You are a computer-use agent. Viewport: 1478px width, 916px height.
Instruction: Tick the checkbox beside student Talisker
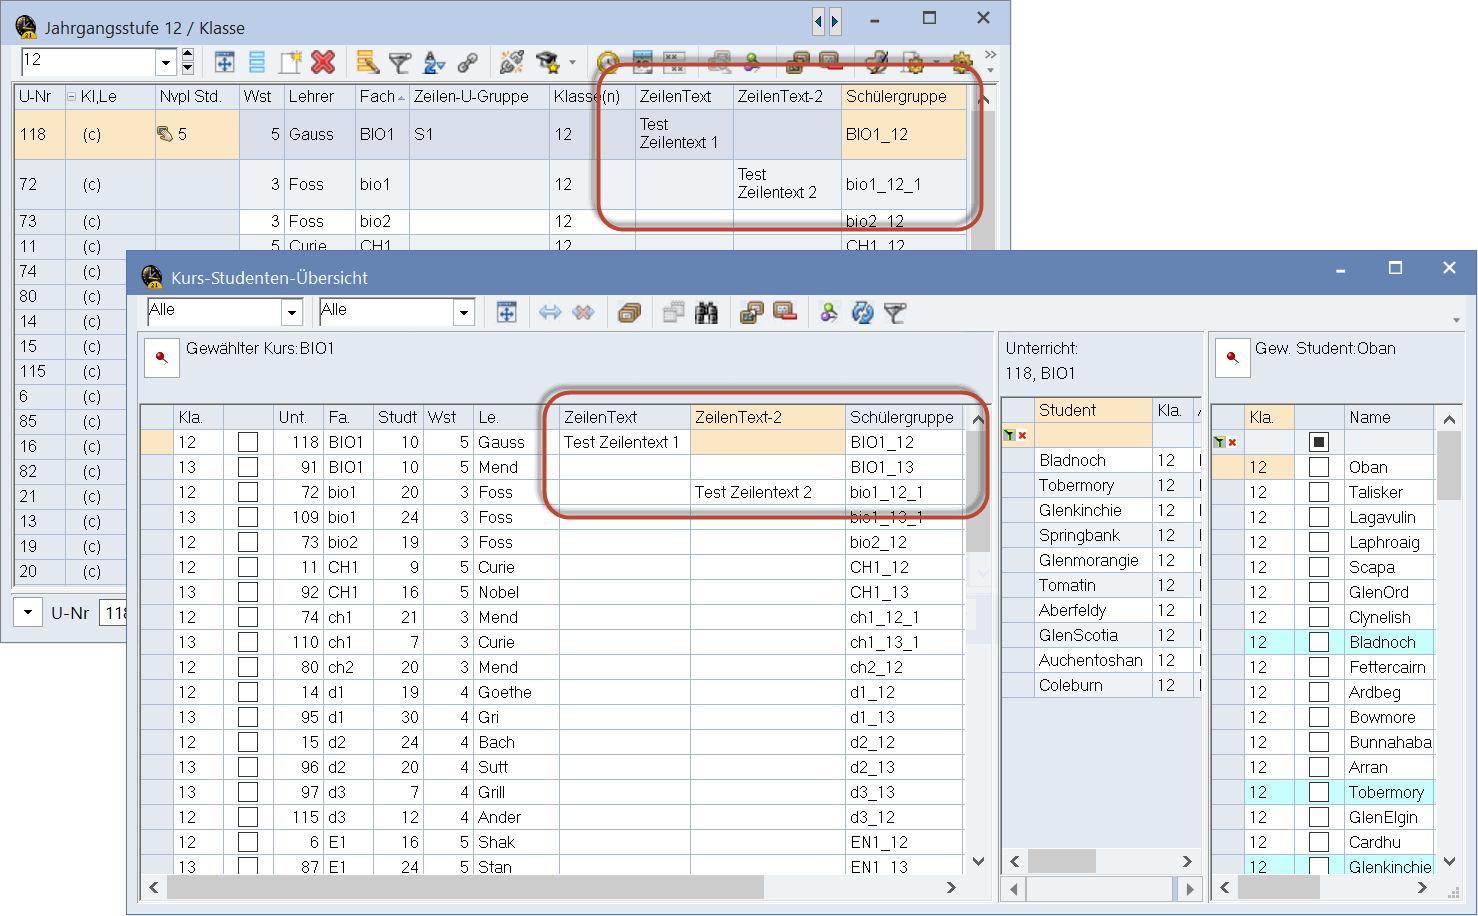coord(1319,492)
